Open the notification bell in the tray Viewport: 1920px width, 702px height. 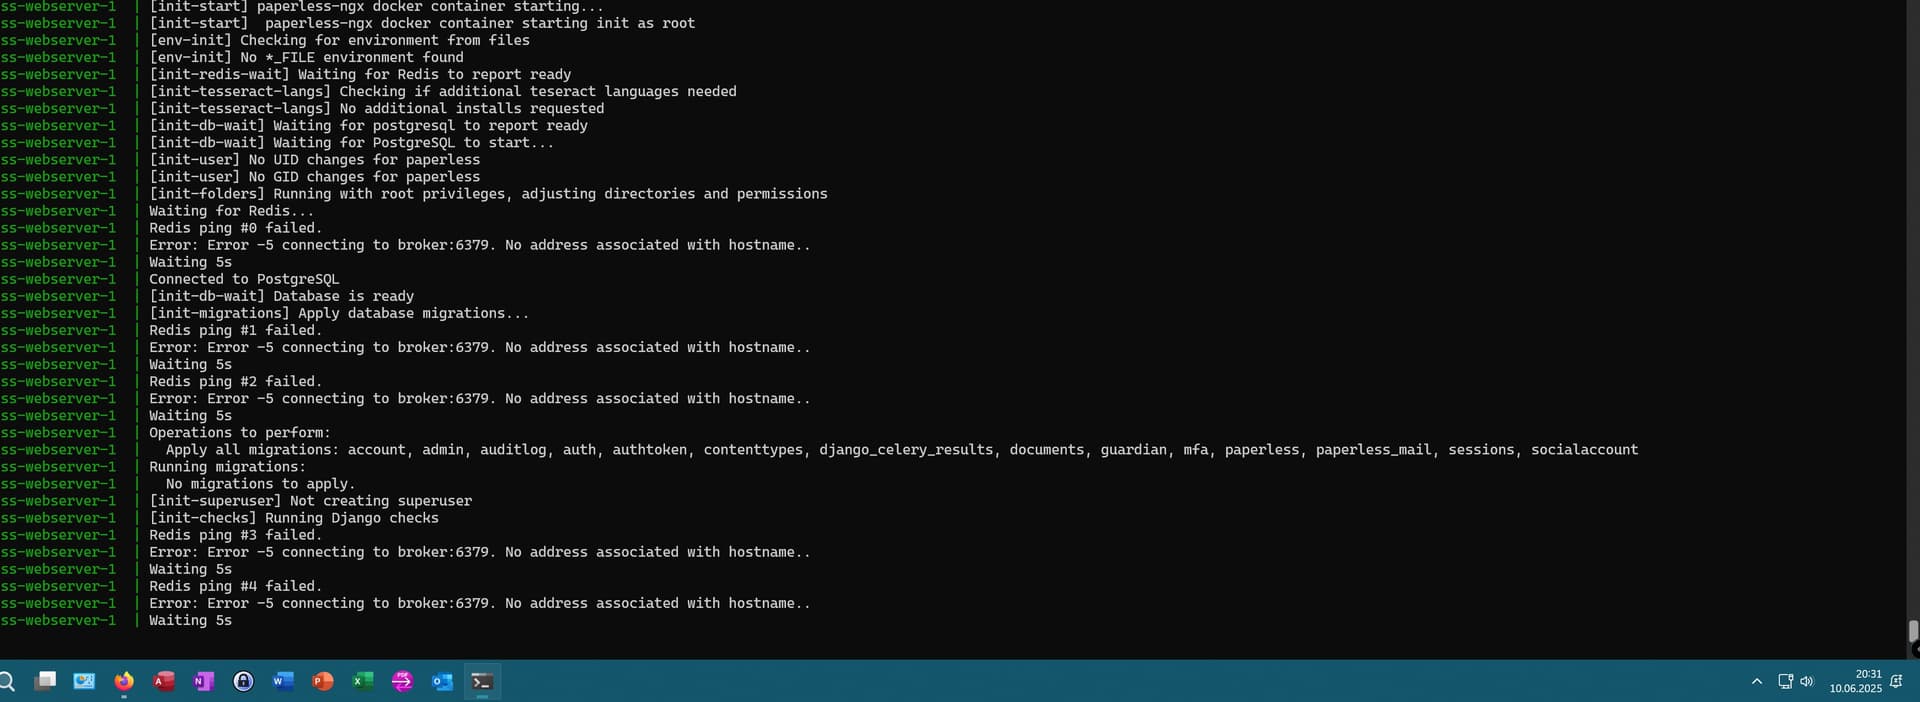click(x=1896, y=682)
